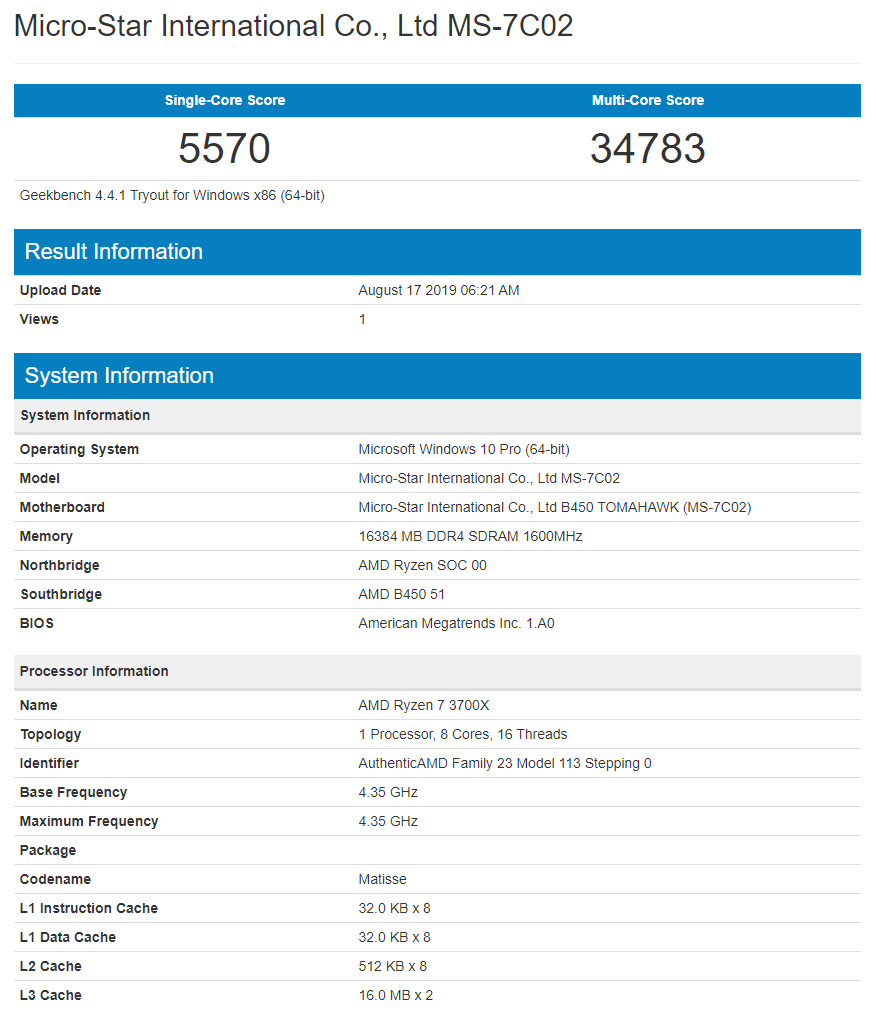Click the Processor Information subsection header
The height and width of the screenshot is (1020, 876).
(94, 671)
